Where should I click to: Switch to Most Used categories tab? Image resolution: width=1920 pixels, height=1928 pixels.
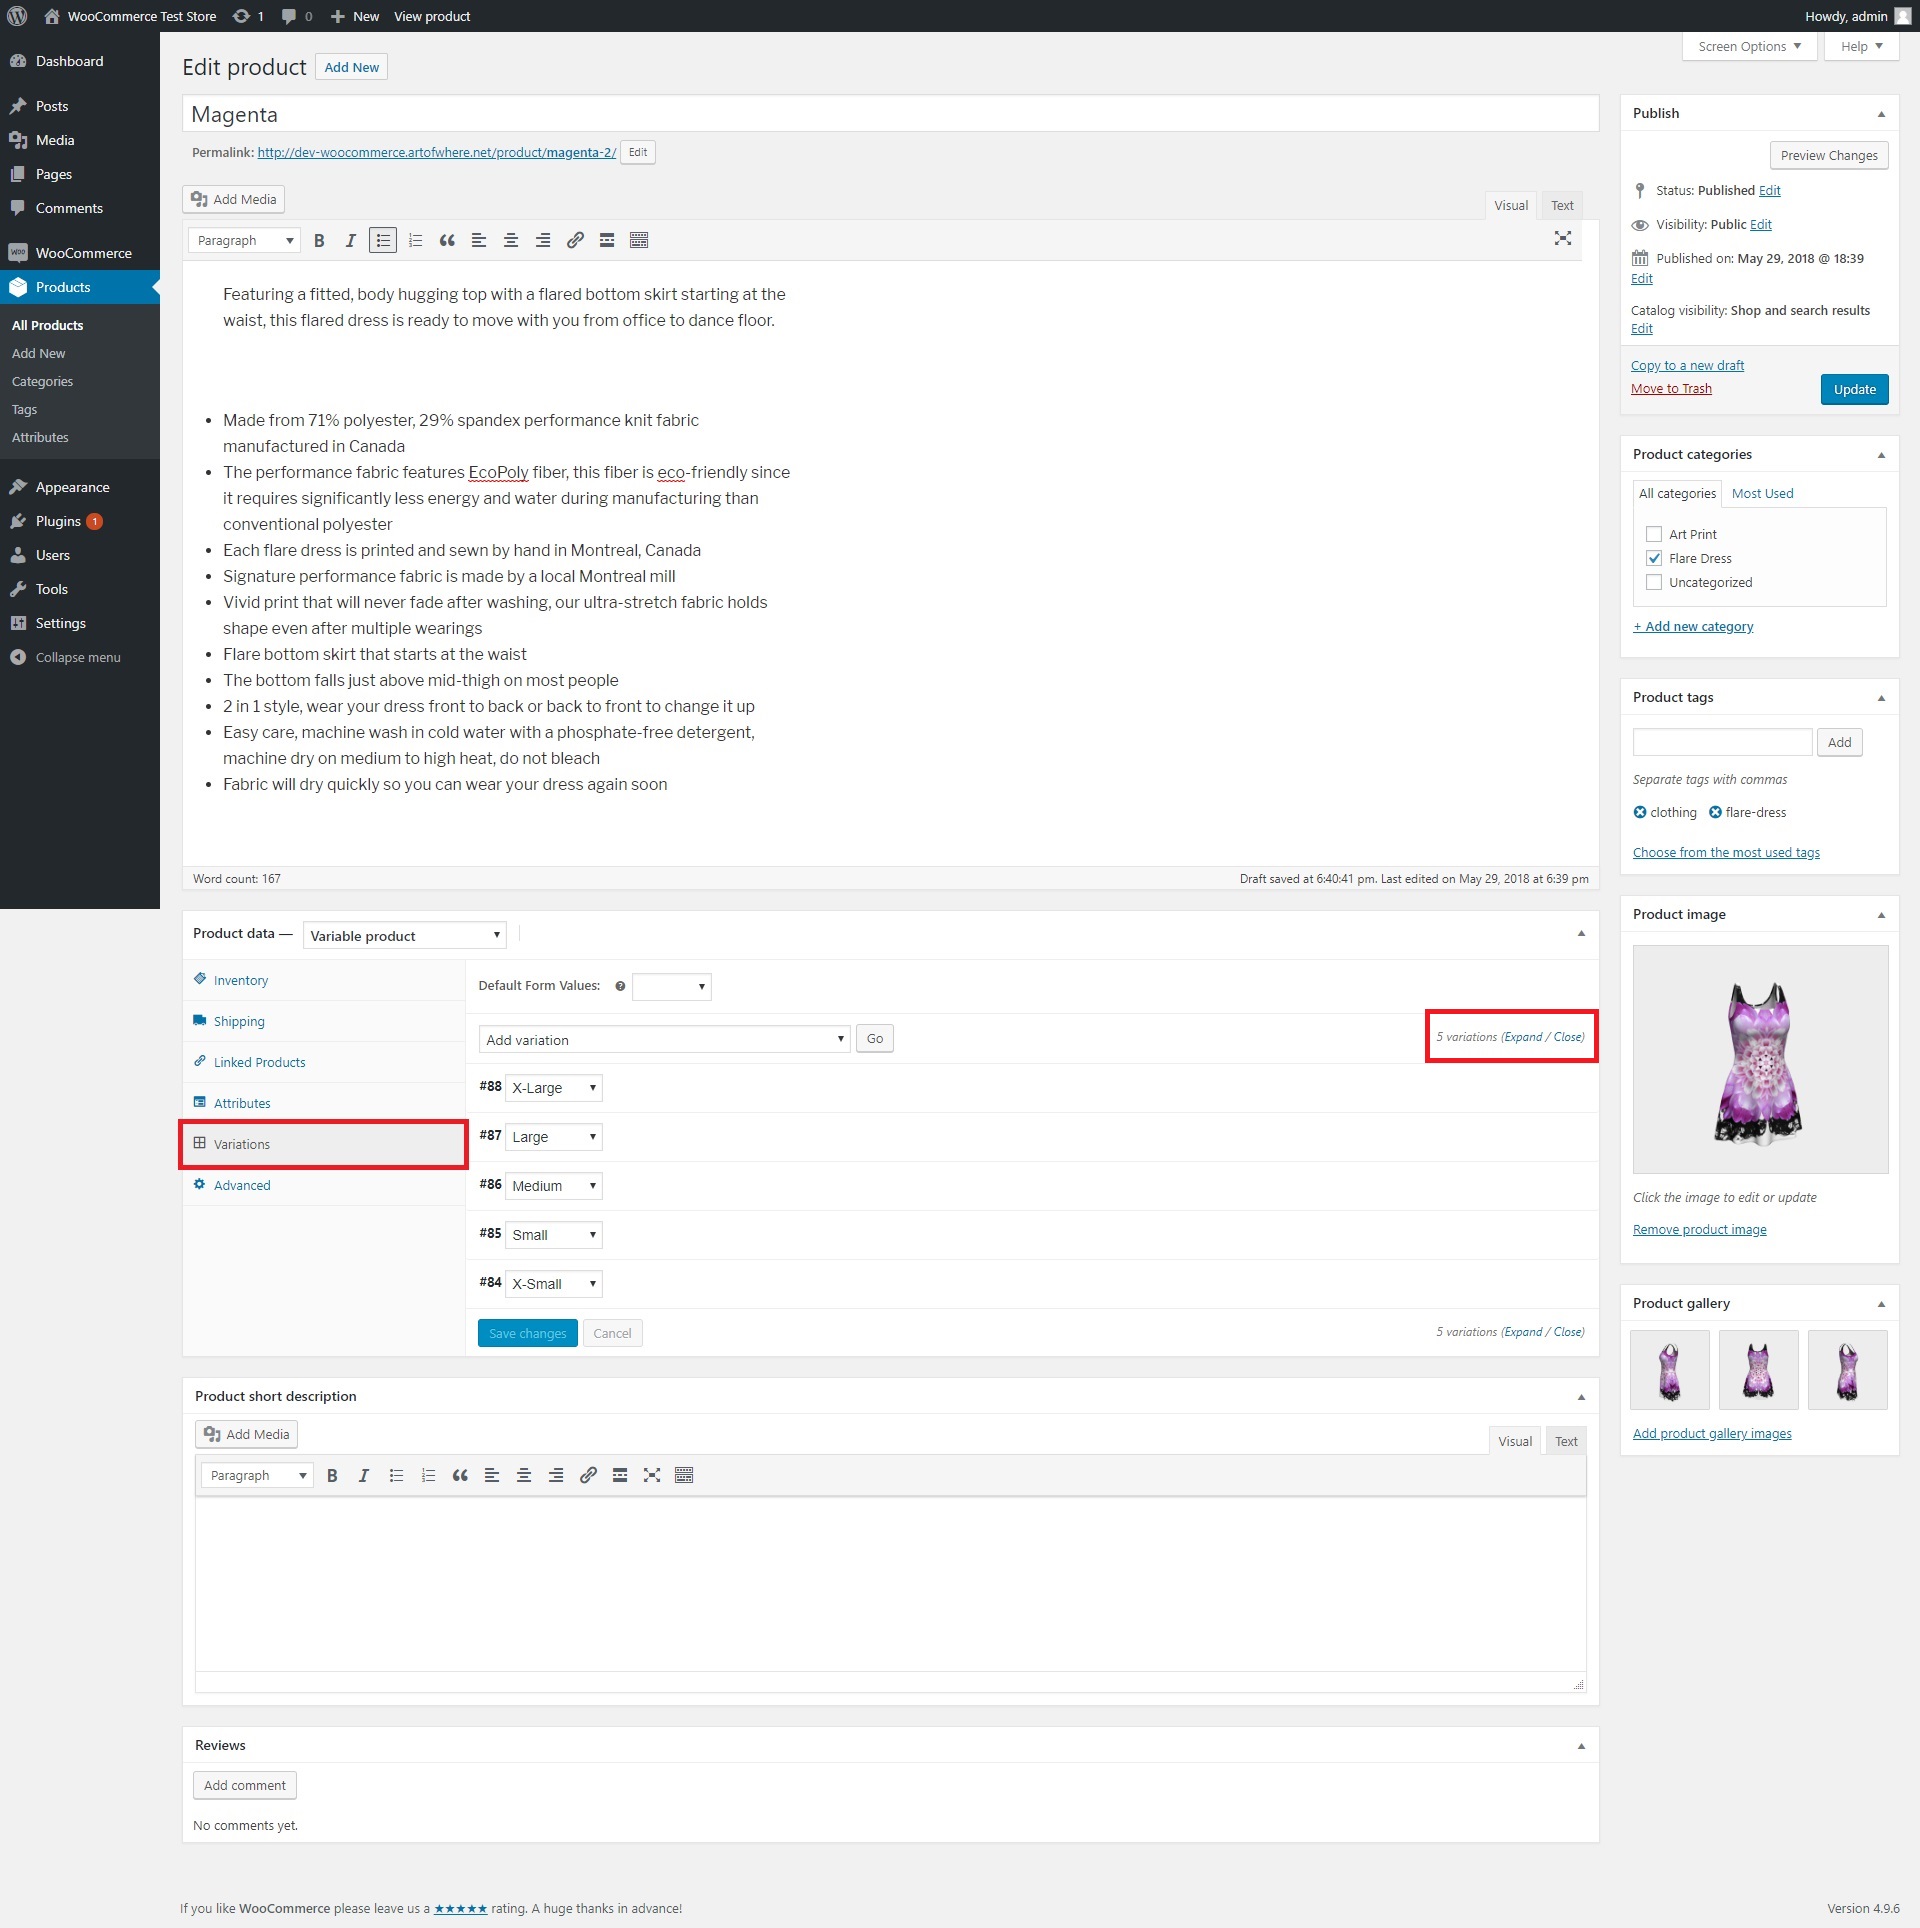tap(1762, 493)
